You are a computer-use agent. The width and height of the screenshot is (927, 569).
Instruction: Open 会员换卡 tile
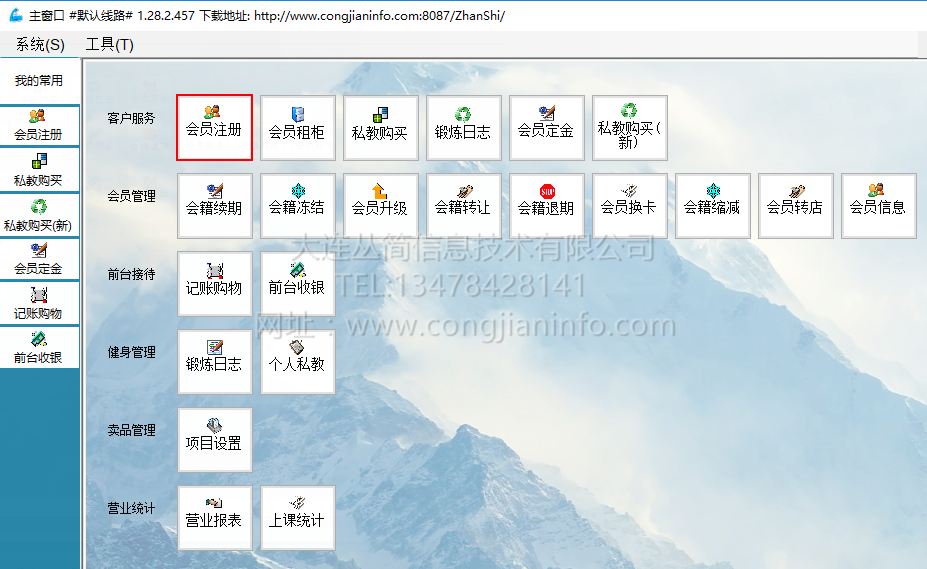point(630,205)
